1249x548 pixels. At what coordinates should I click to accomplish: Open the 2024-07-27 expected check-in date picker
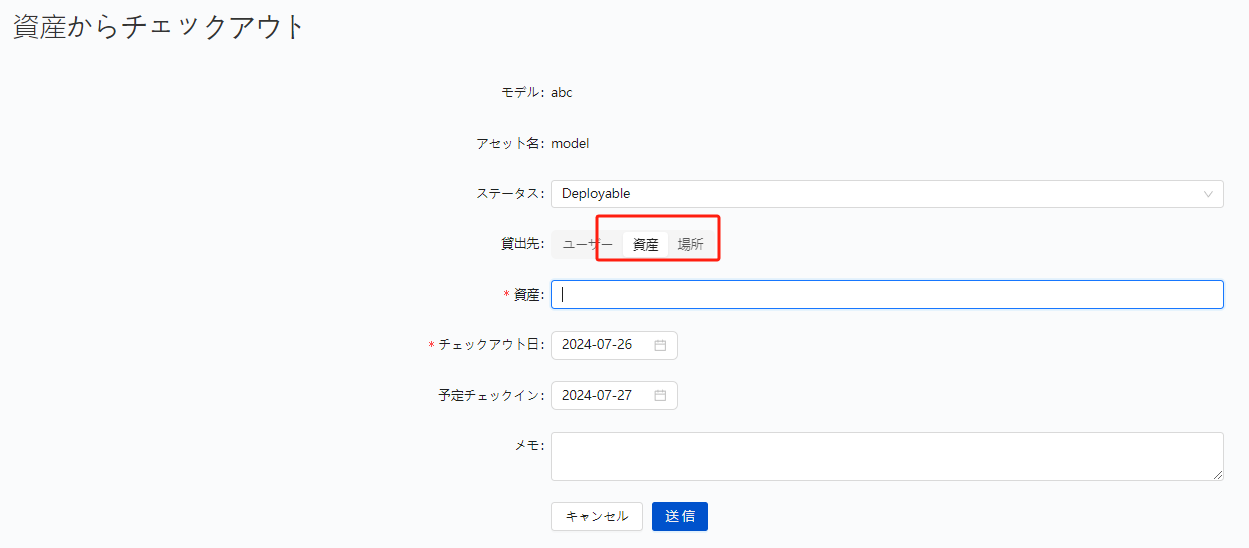click(600, 395)
